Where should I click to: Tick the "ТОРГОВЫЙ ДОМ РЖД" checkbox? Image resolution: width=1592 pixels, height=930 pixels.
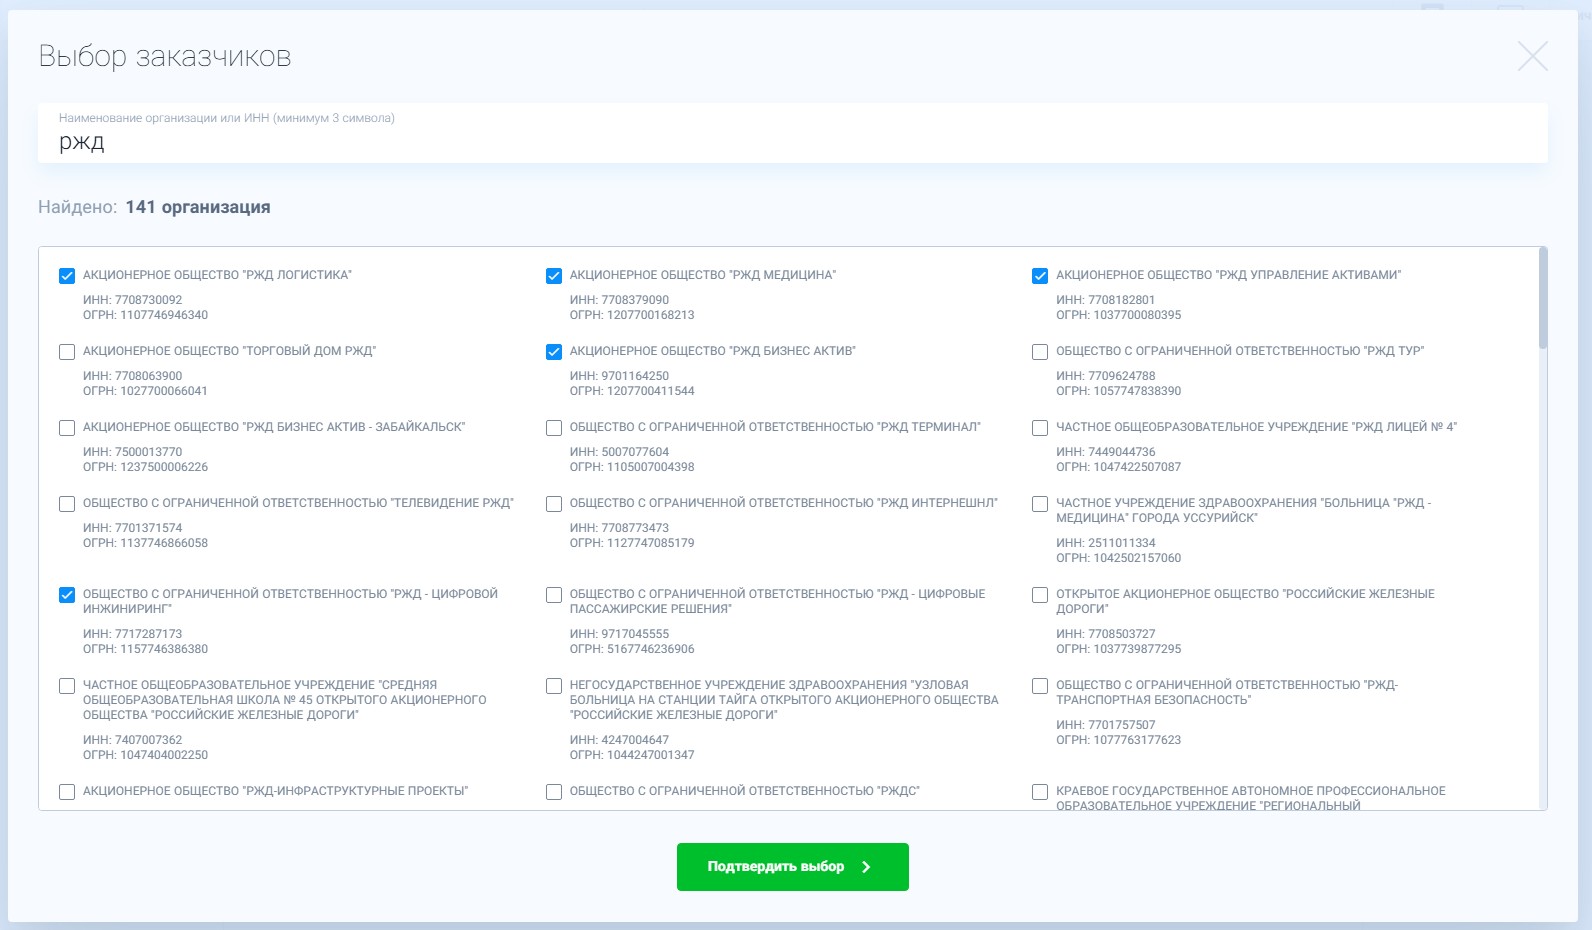67,352
